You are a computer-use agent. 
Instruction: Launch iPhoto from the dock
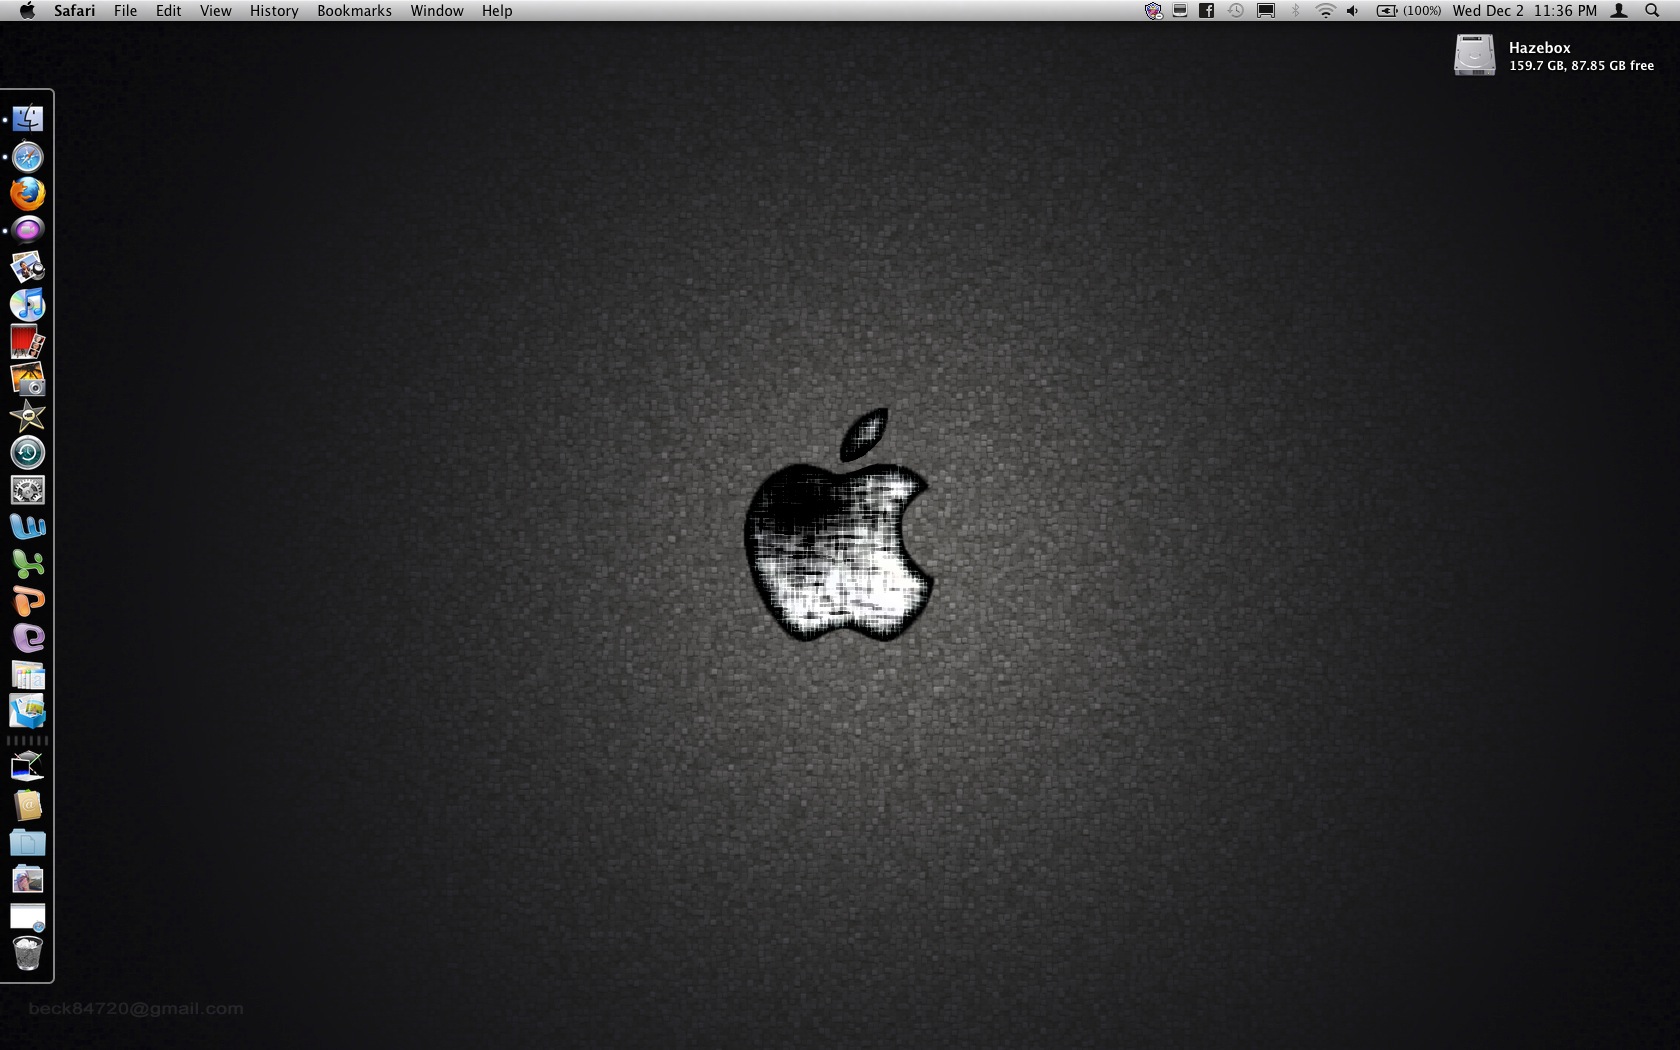pyautogui.click(x=28, y=379)
